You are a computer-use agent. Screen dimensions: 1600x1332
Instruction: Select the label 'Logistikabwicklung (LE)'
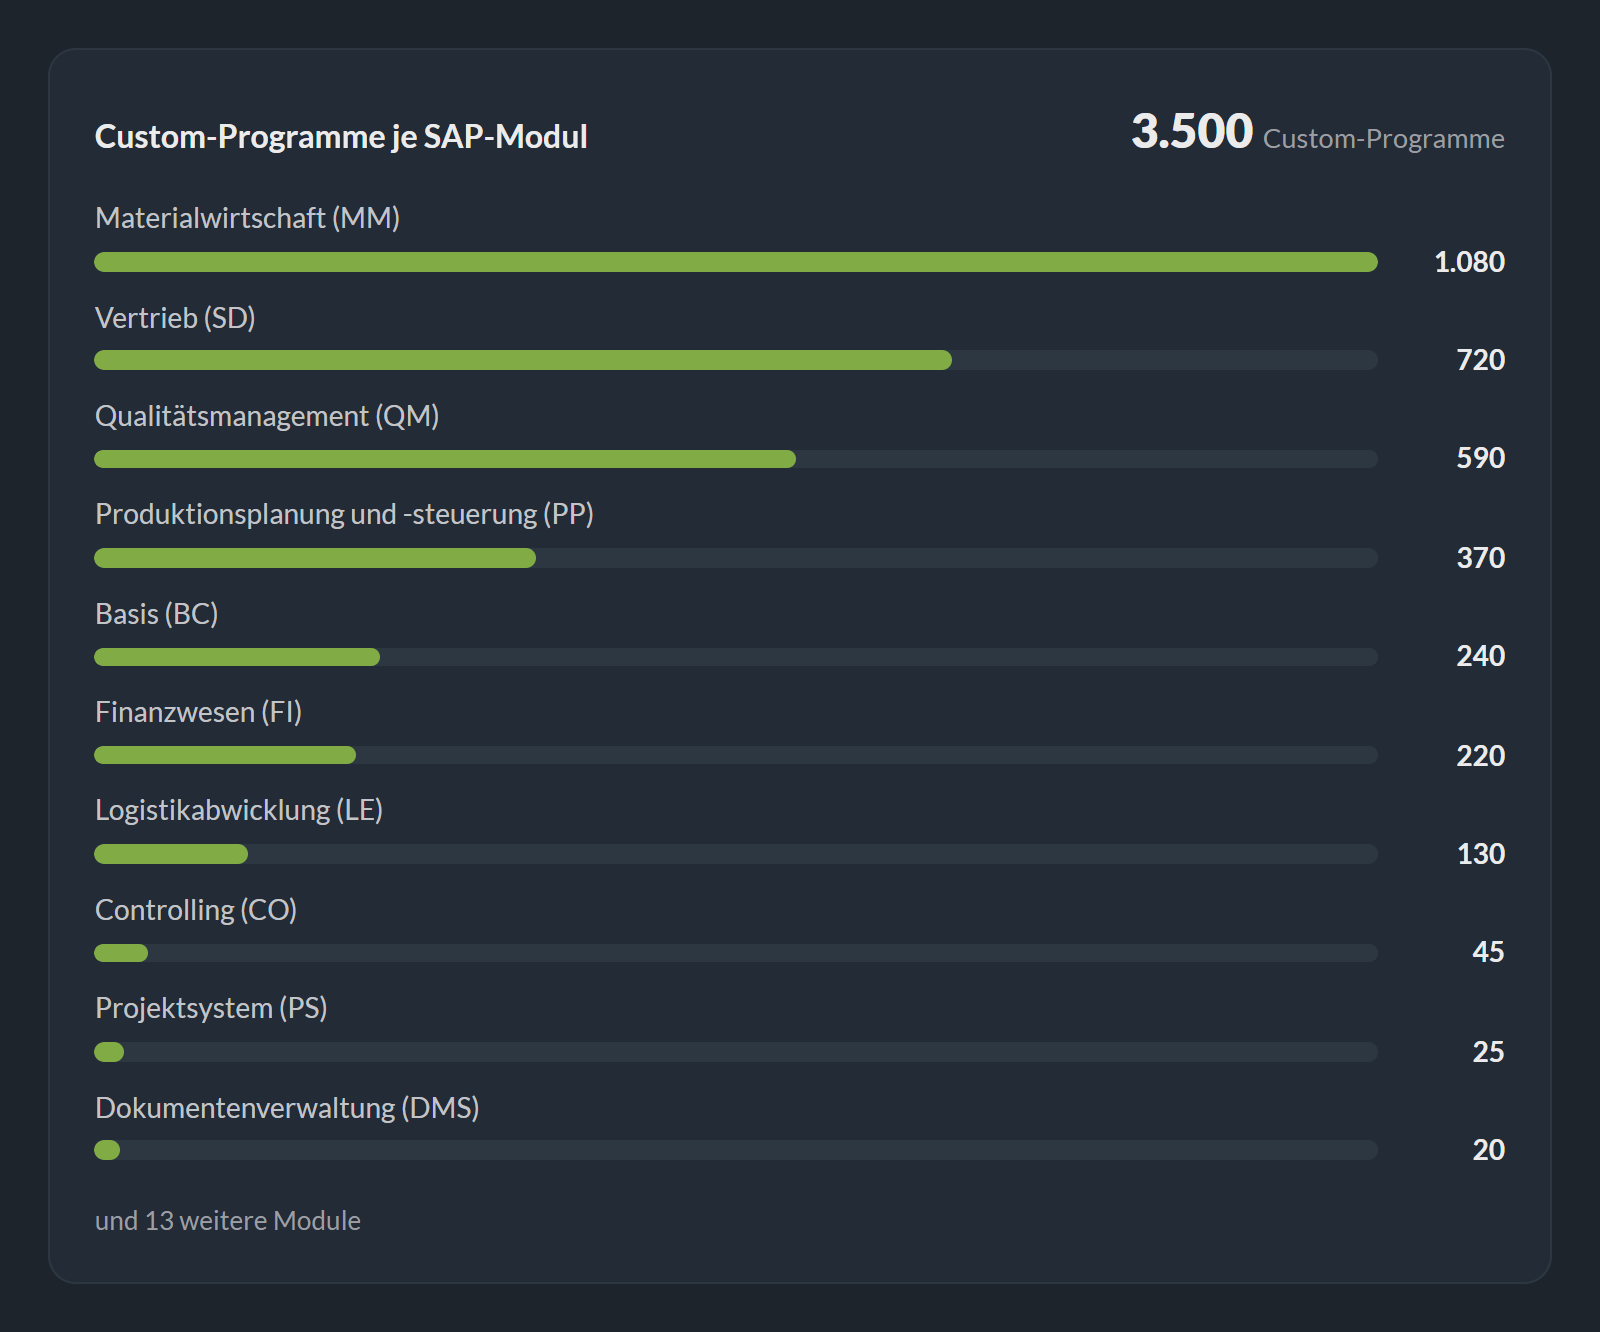tap(239, 810)
